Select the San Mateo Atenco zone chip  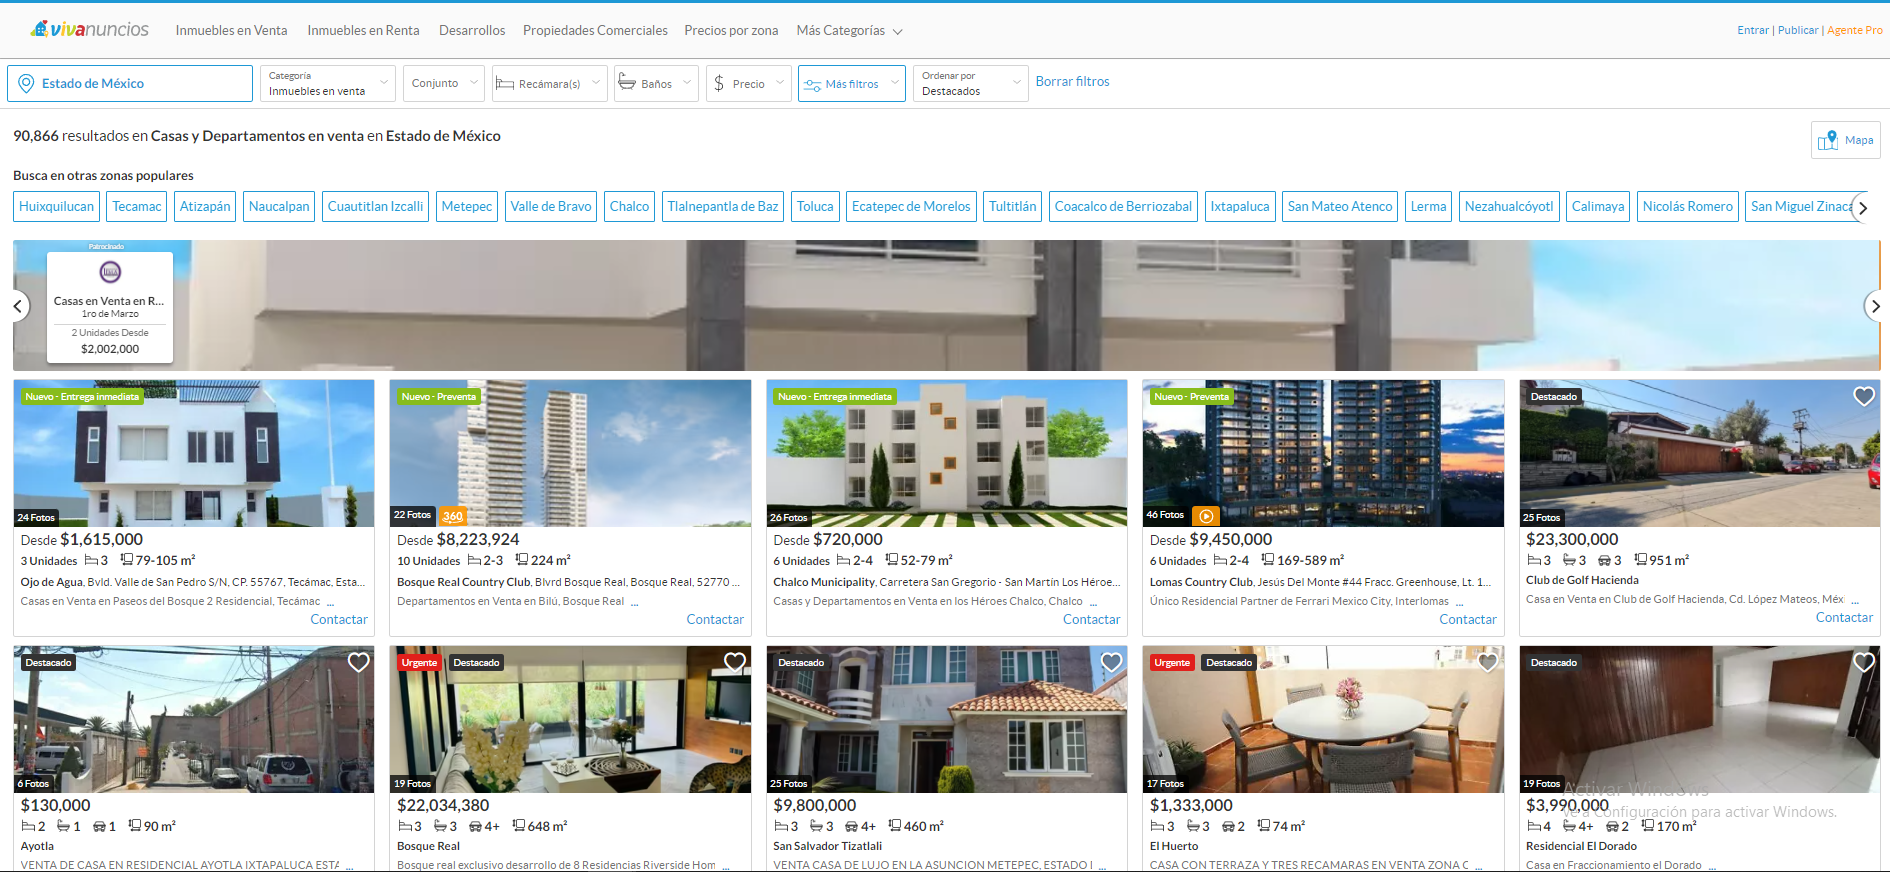coord(1340,207)
